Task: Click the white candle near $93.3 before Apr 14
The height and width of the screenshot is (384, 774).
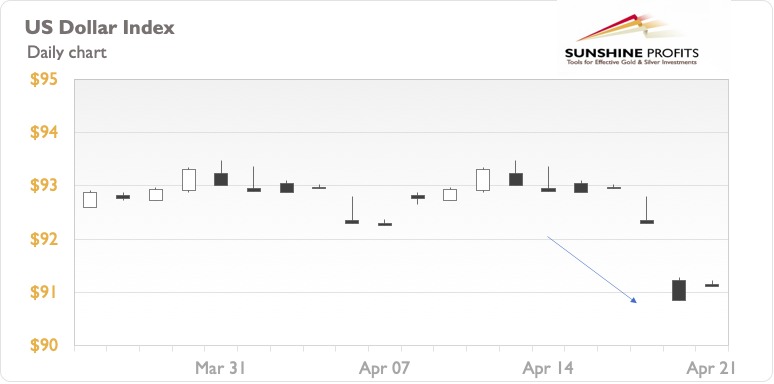Action: [x=483, y=180]
